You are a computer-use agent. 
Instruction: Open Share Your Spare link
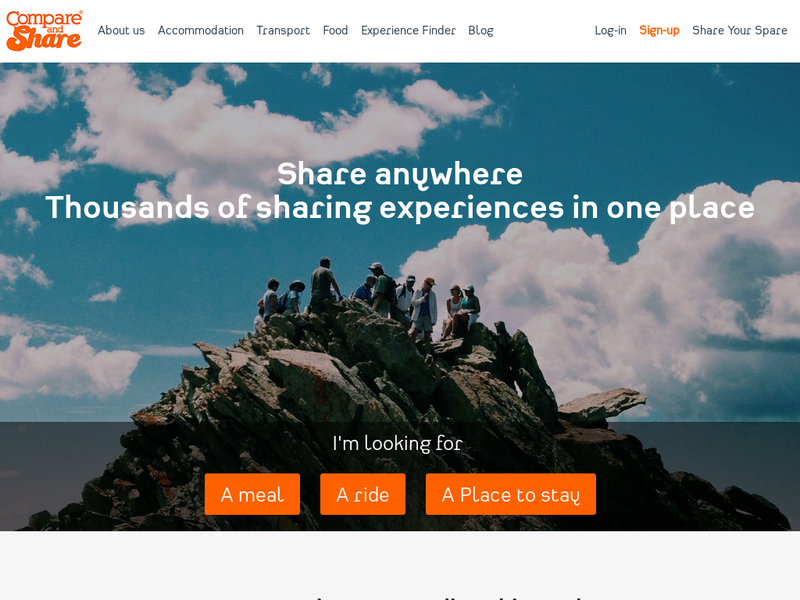tap(739, 31)
